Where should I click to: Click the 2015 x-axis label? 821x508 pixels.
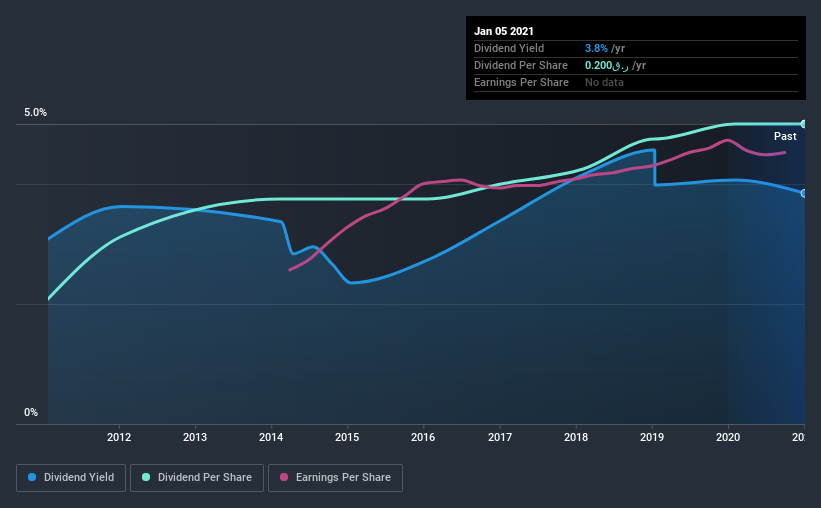tap(347, 437)
